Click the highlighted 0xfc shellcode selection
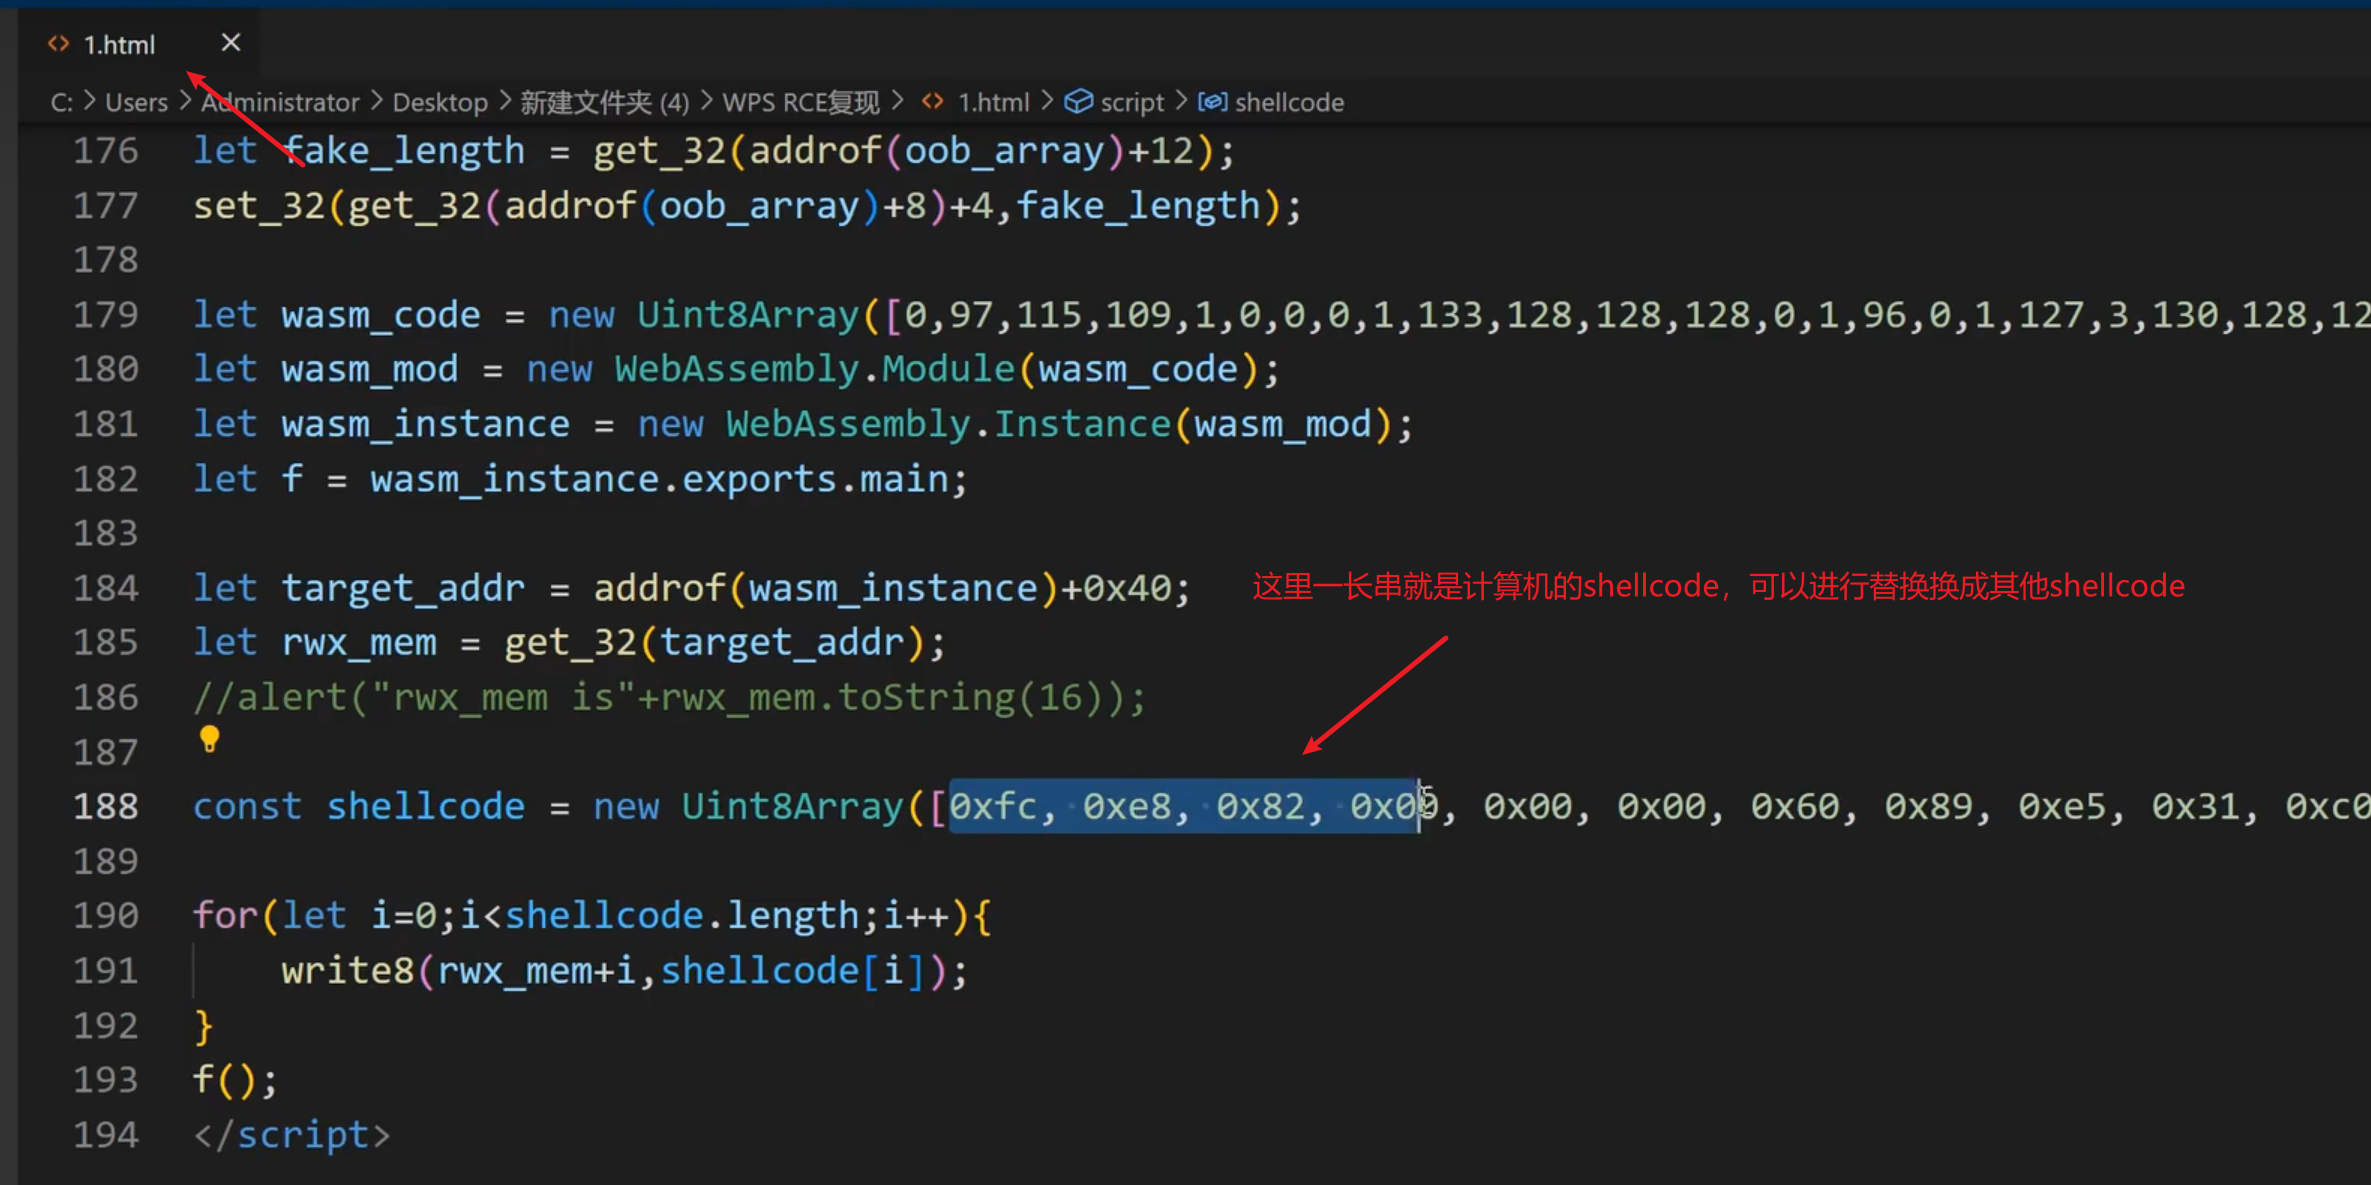The image size is (2371, 1185). (x=992, y=806)
